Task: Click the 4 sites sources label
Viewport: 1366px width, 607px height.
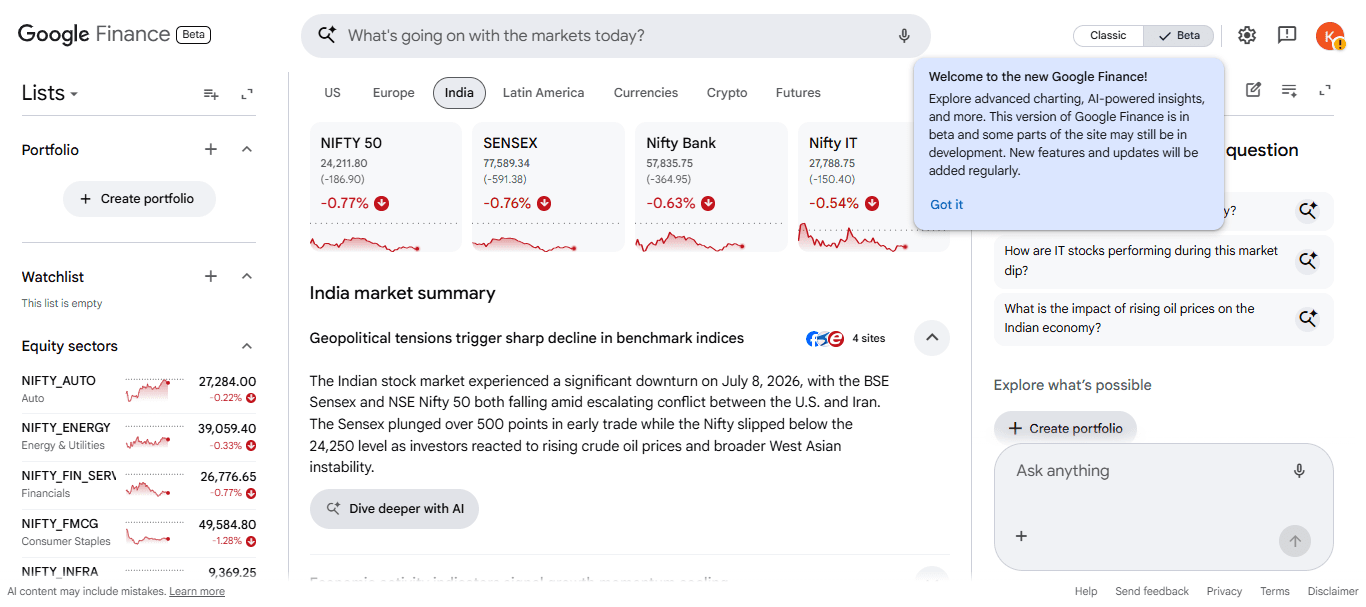Action: point(868,339)
